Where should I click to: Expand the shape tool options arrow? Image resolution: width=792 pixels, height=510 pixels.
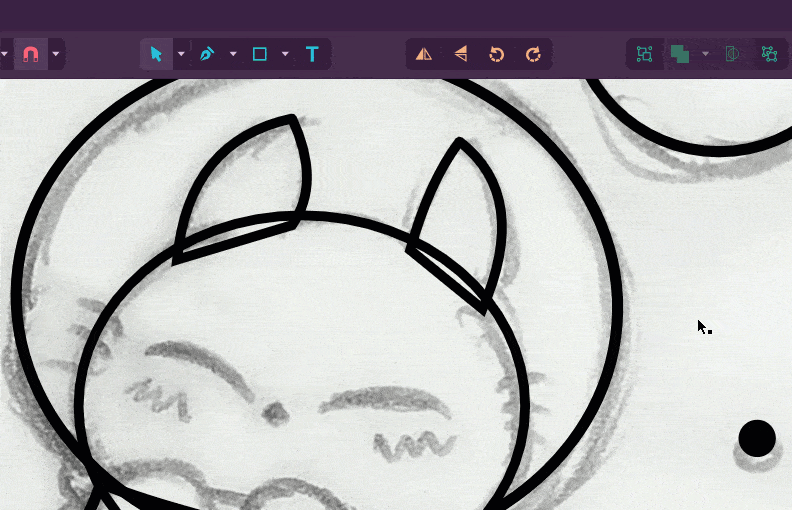click(285, 54)
